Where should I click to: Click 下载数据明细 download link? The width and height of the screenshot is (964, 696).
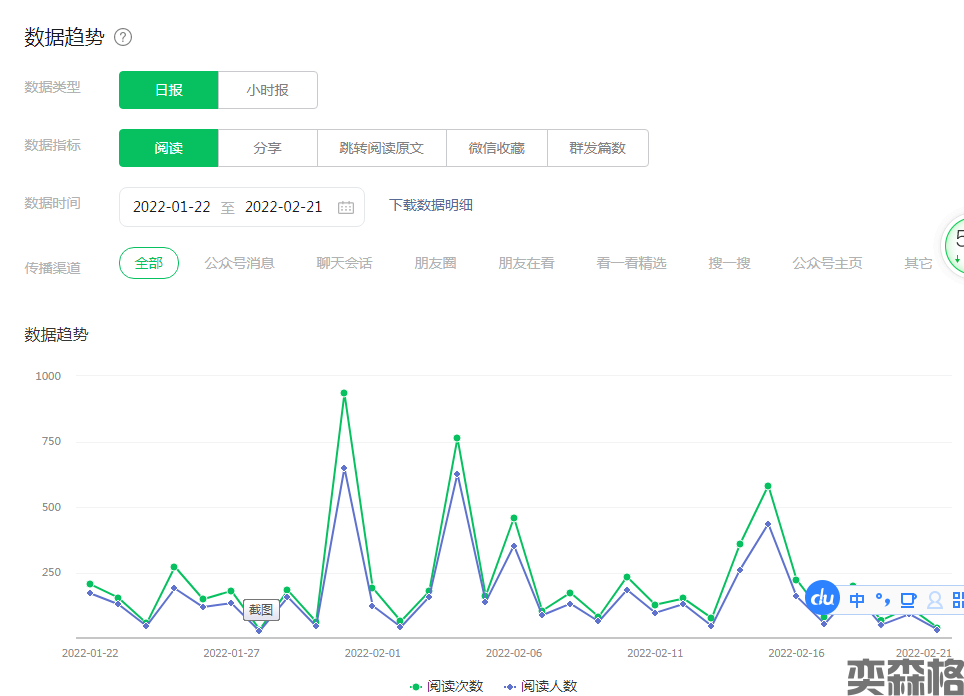tap(430, 205)
